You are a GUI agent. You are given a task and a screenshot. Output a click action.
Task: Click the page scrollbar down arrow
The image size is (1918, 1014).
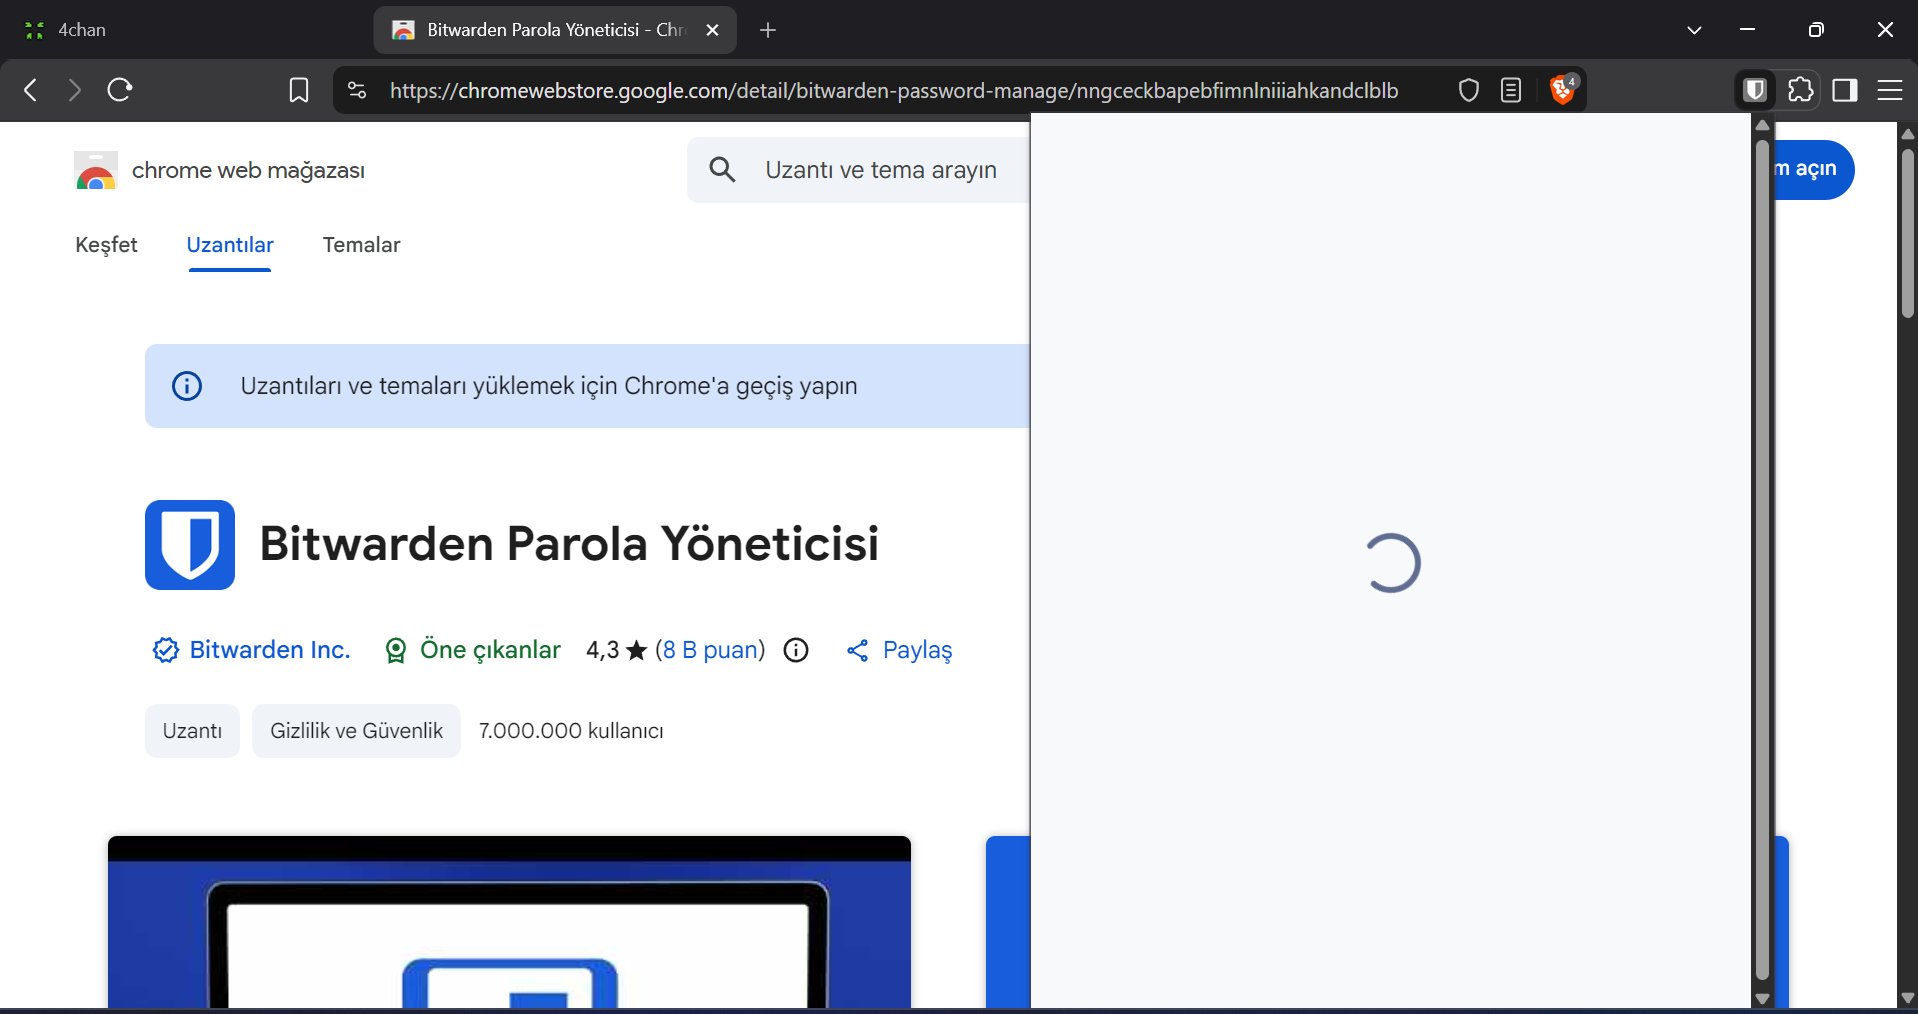click(x=1907, y=998)
